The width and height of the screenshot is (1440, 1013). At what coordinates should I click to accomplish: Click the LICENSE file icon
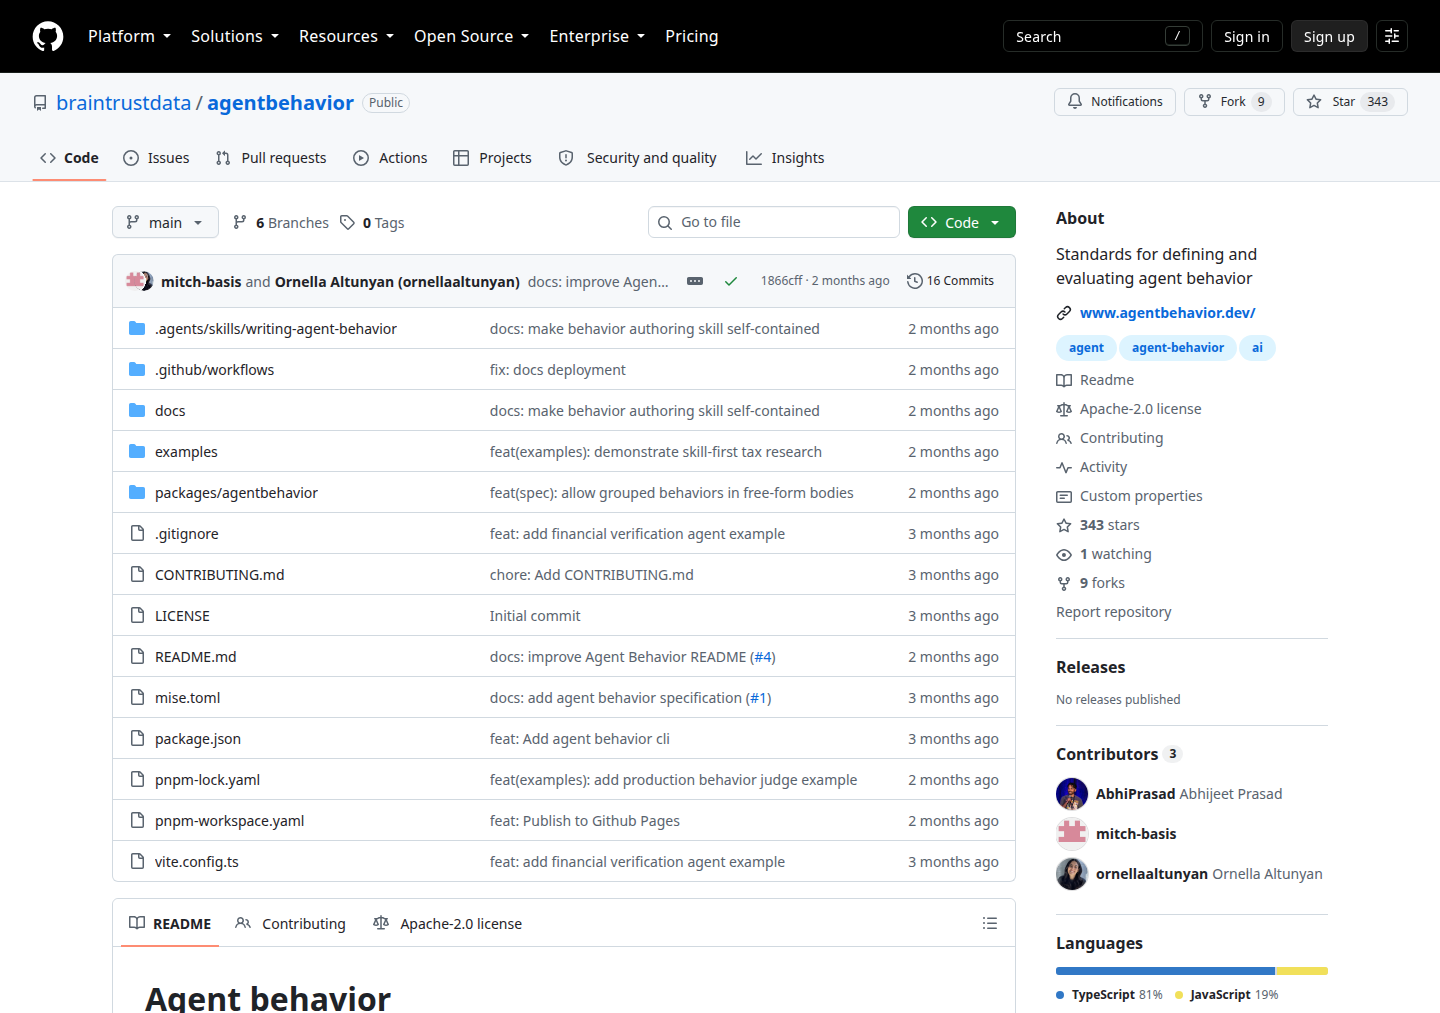pyautogui.click(x=138, y=616)
